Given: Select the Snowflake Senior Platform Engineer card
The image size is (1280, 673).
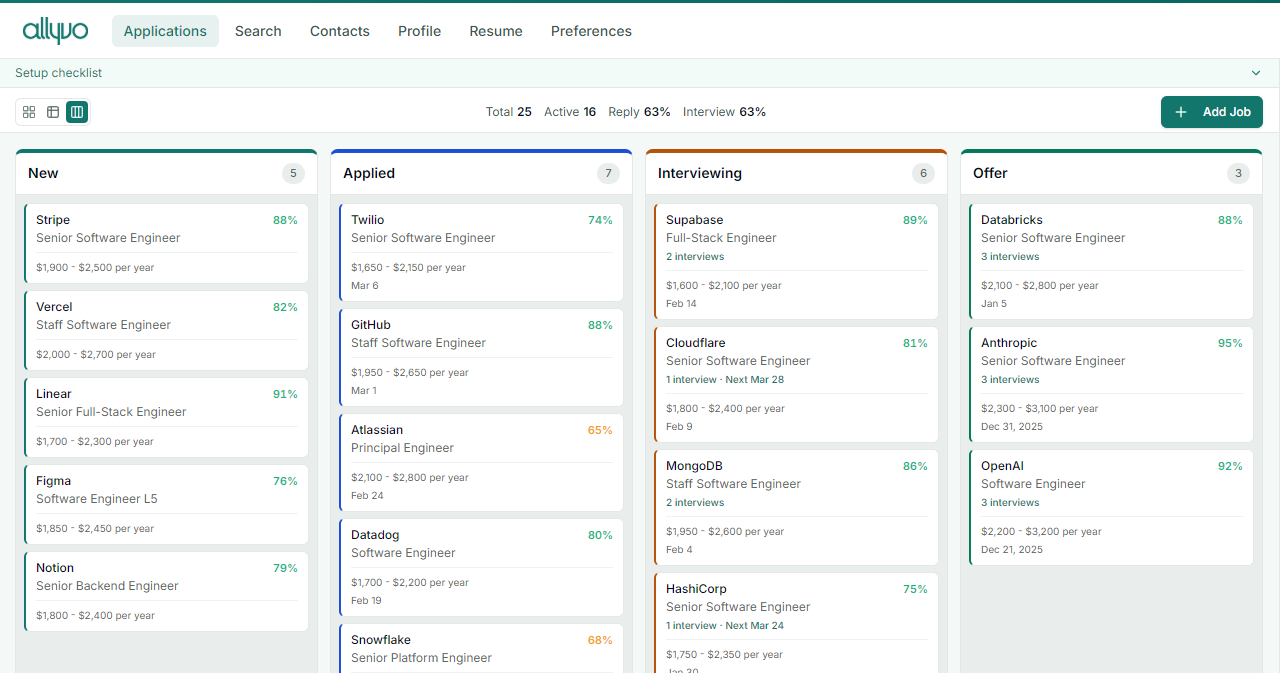Looking at the screenshot, I should tap(481, 648).
